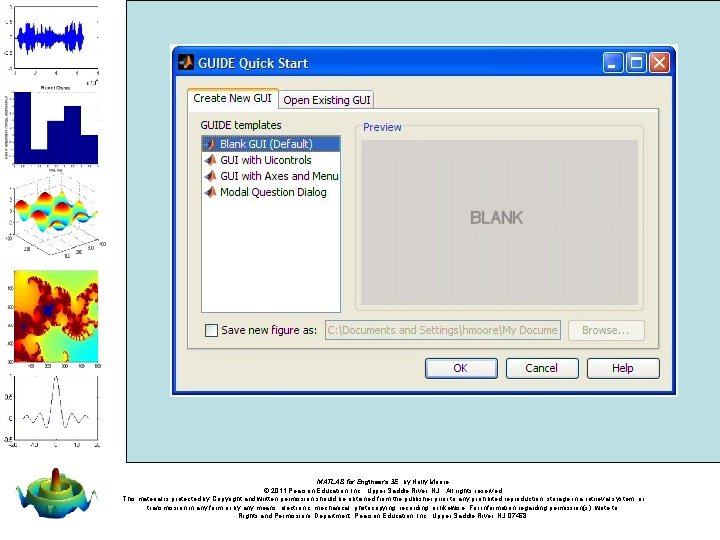
Task: Click the Browse... button
Action: (606, 331)
